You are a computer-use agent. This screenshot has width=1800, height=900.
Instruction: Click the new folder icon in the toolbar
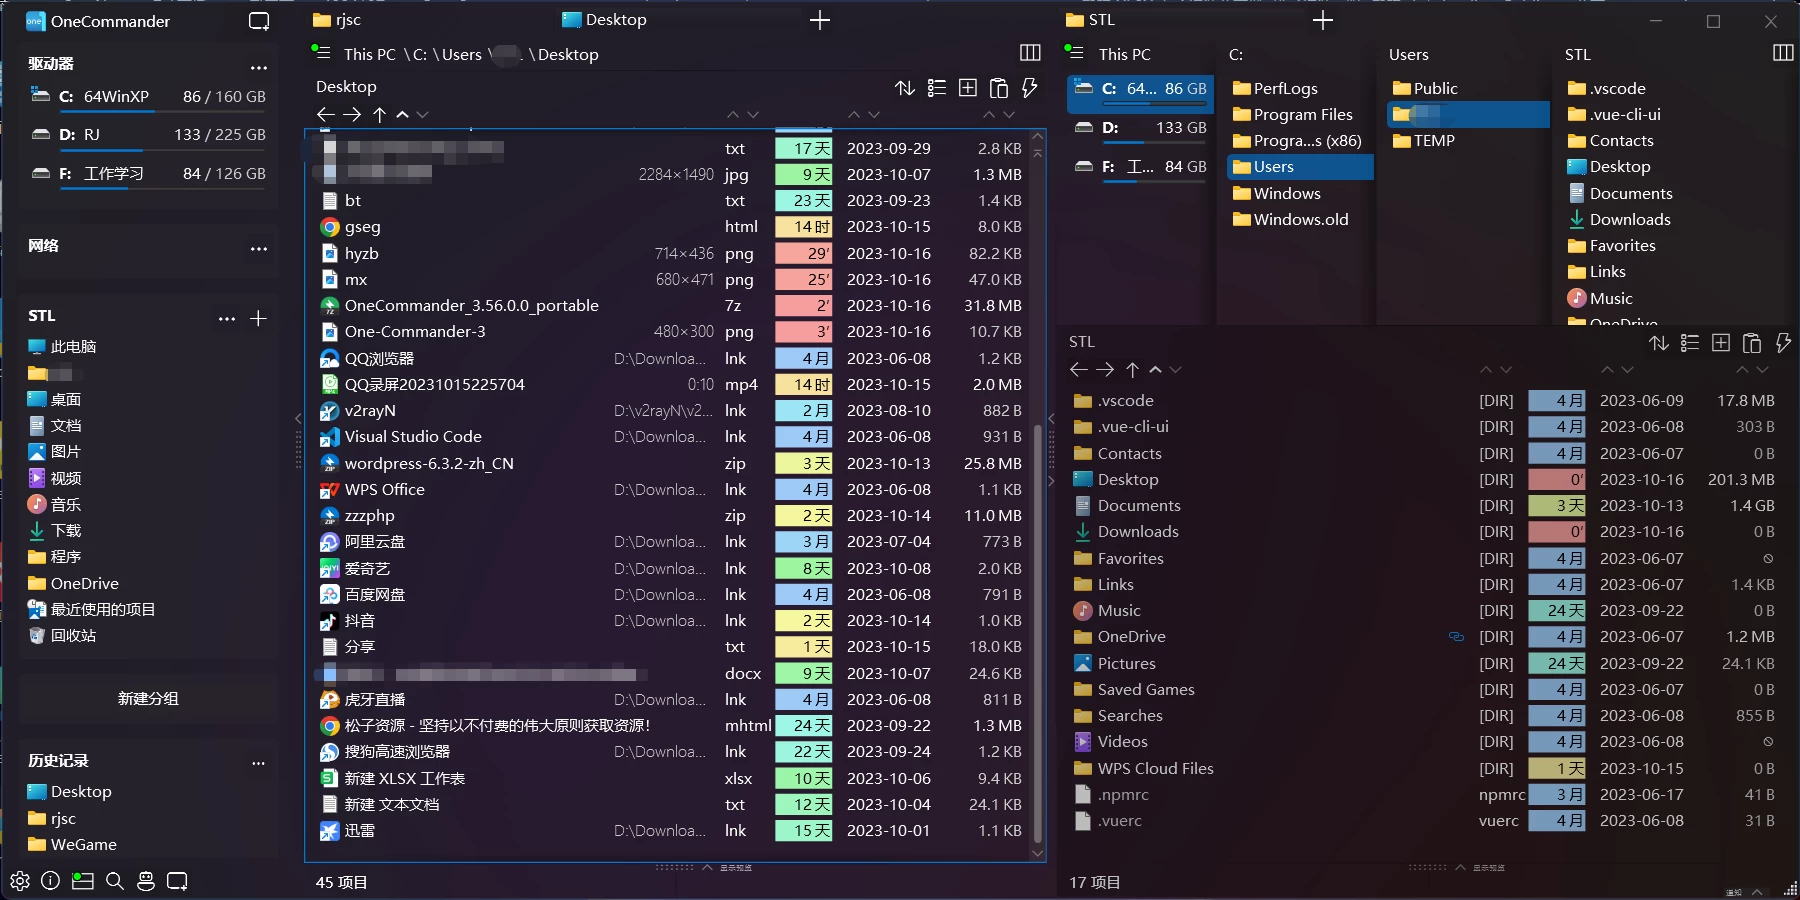tap(967, 88)
